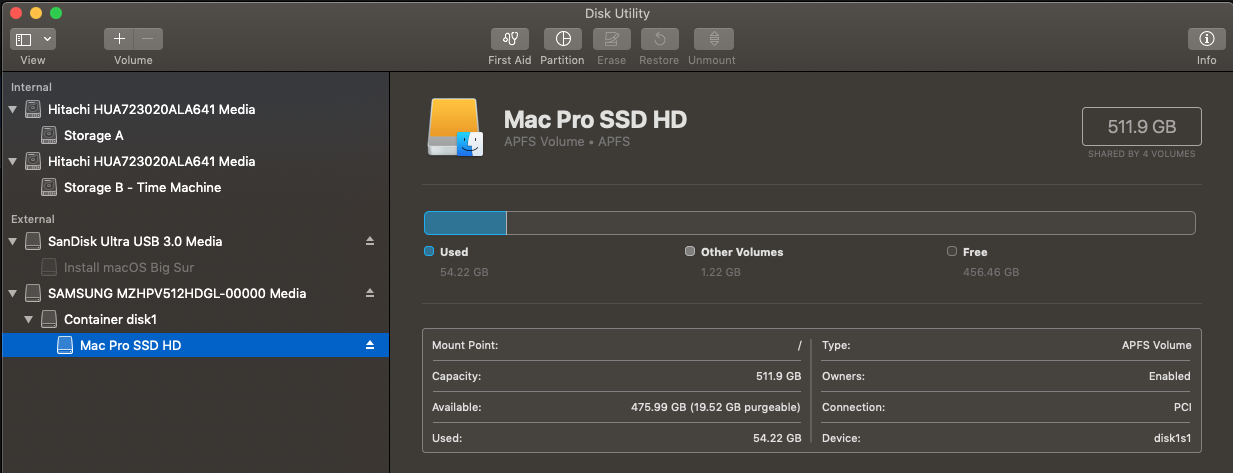Click the Unmount toolbar icon
This screenshot has height=473, width=1233.
(713, 39)
